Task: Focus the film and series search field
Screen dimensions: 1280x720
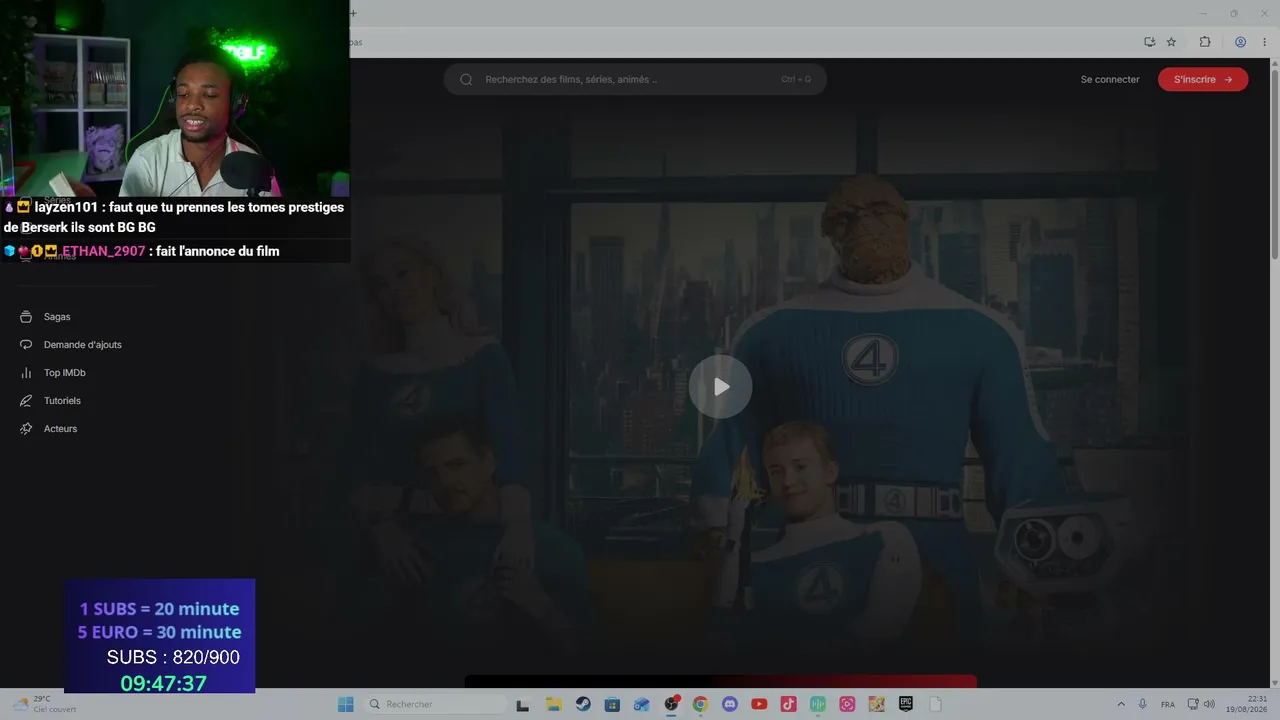Action: coord(635,79)
